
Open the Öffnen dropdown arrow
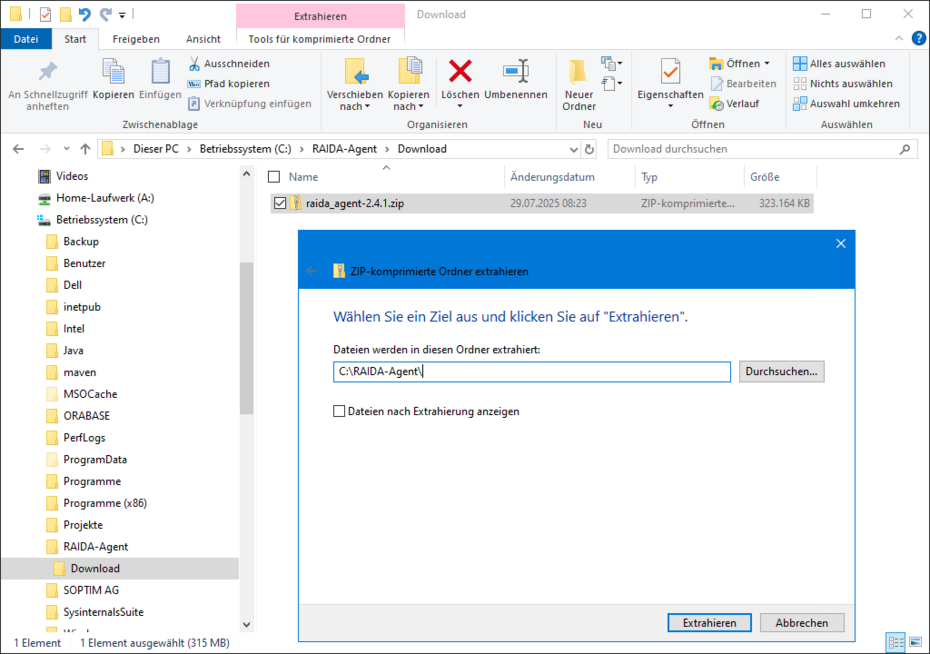tap(767, 63)
